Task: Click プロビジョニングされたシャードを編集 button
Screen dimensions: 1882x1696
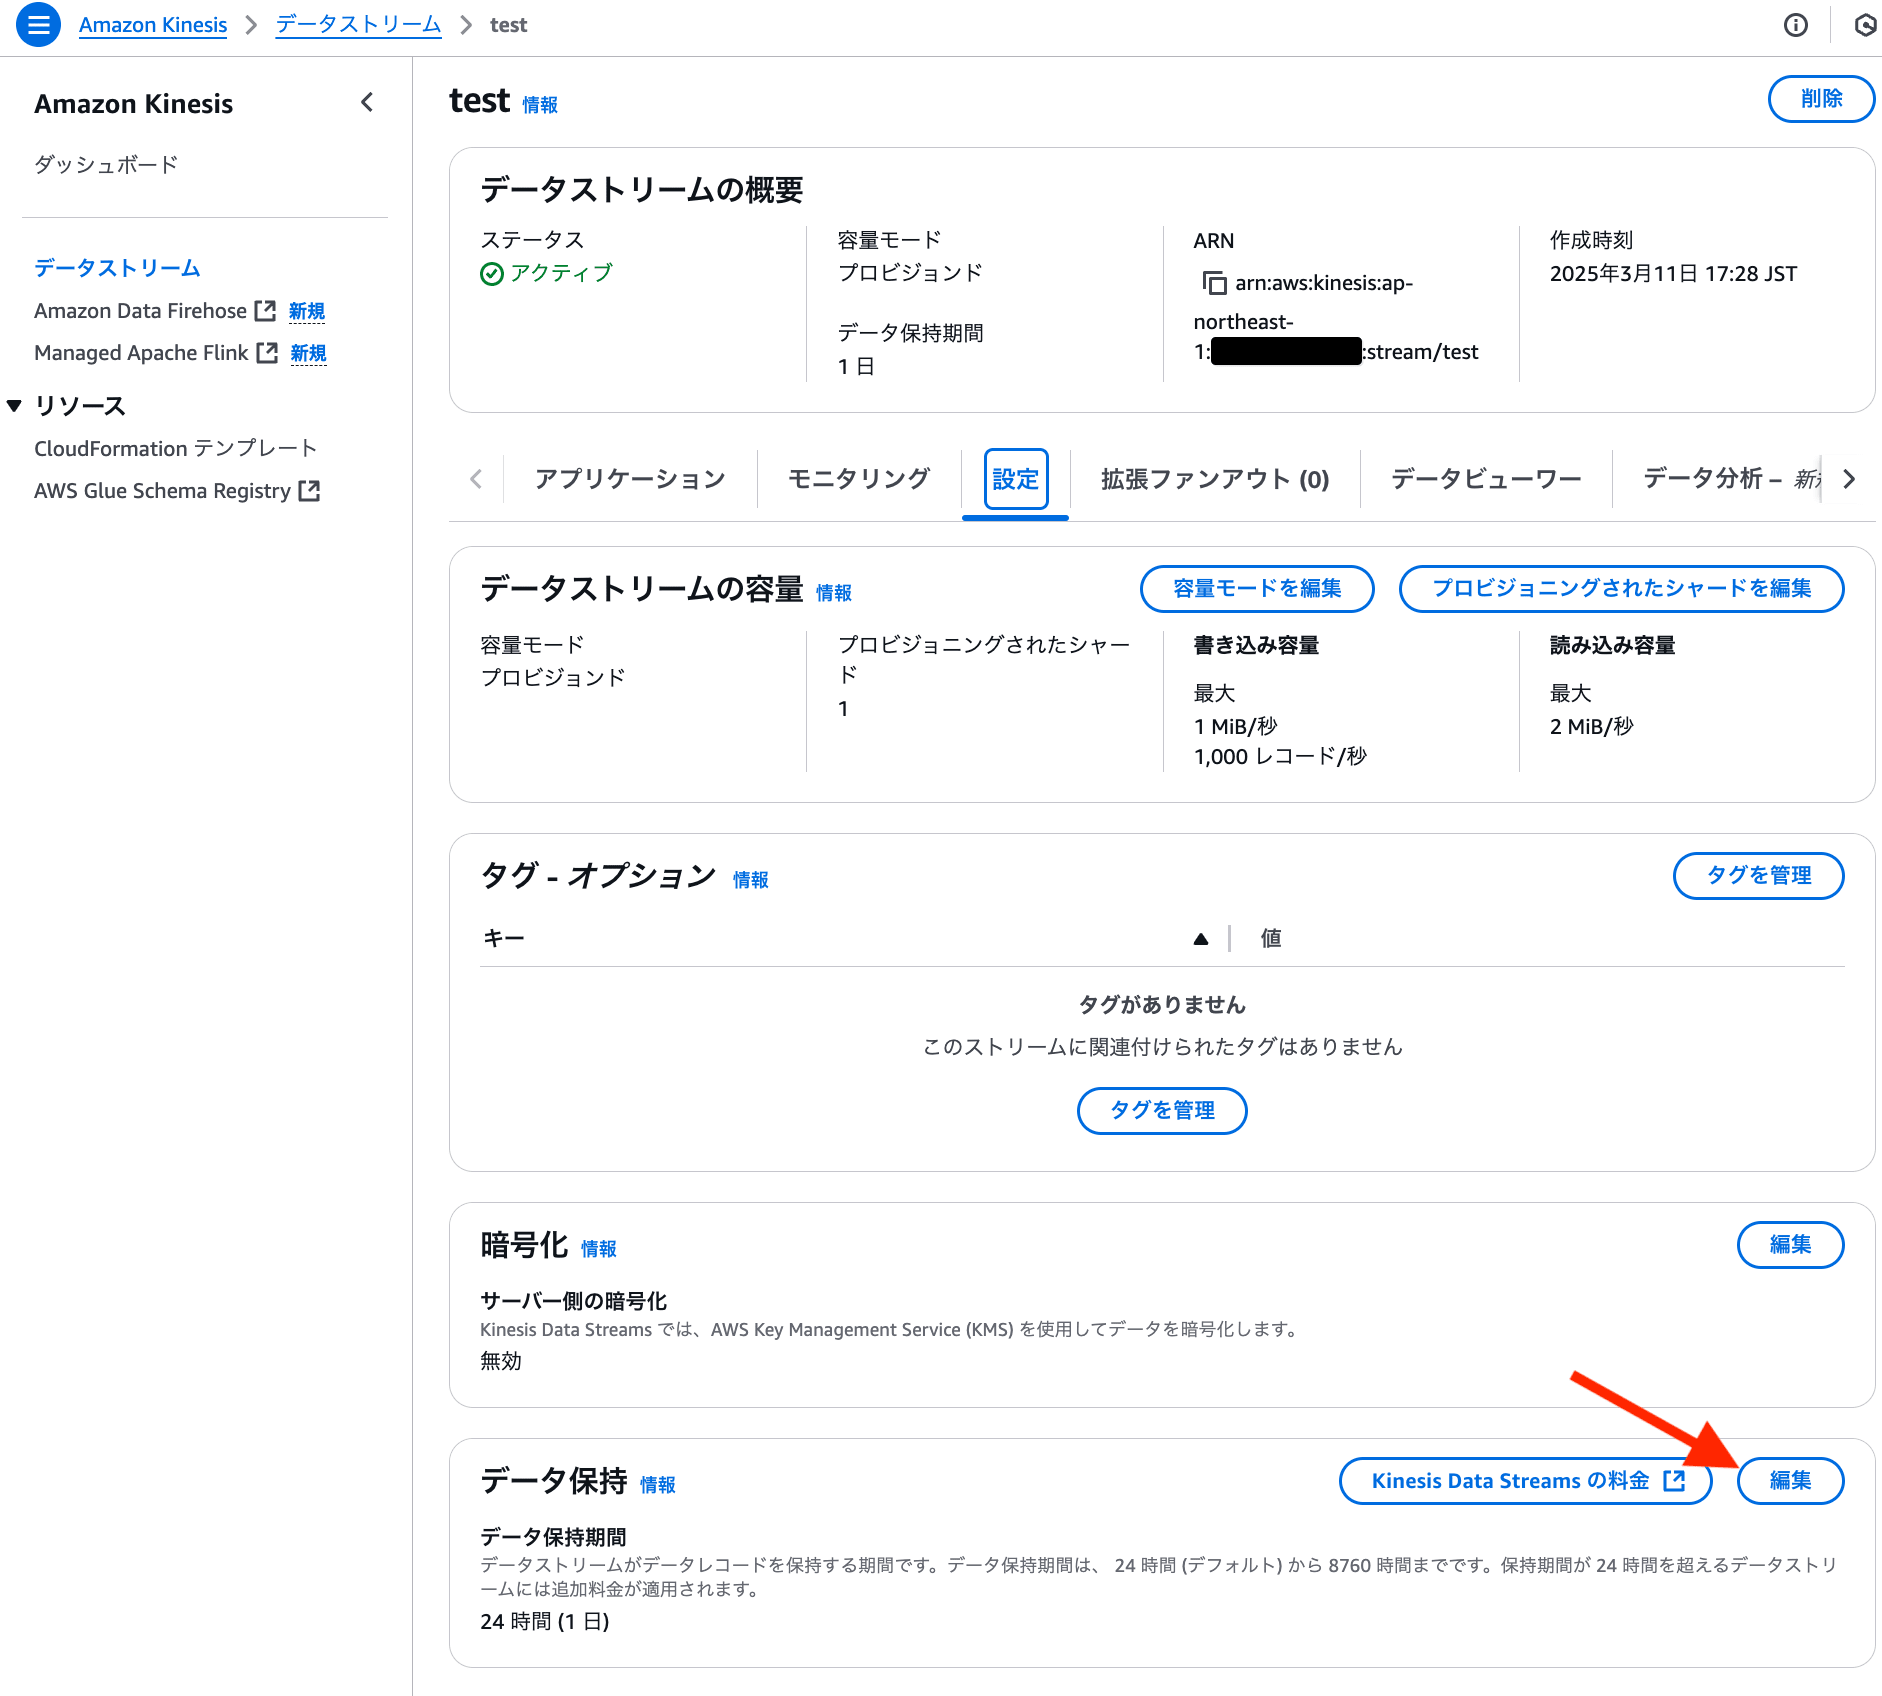Action: [x=1621, y=589]
